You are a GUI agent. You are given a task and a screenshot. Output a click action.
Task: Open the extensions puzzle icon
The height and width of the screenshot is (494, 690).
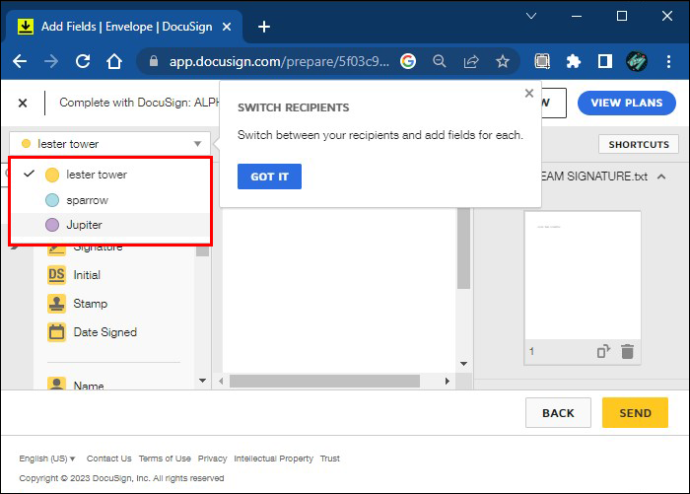pos(573,61)
